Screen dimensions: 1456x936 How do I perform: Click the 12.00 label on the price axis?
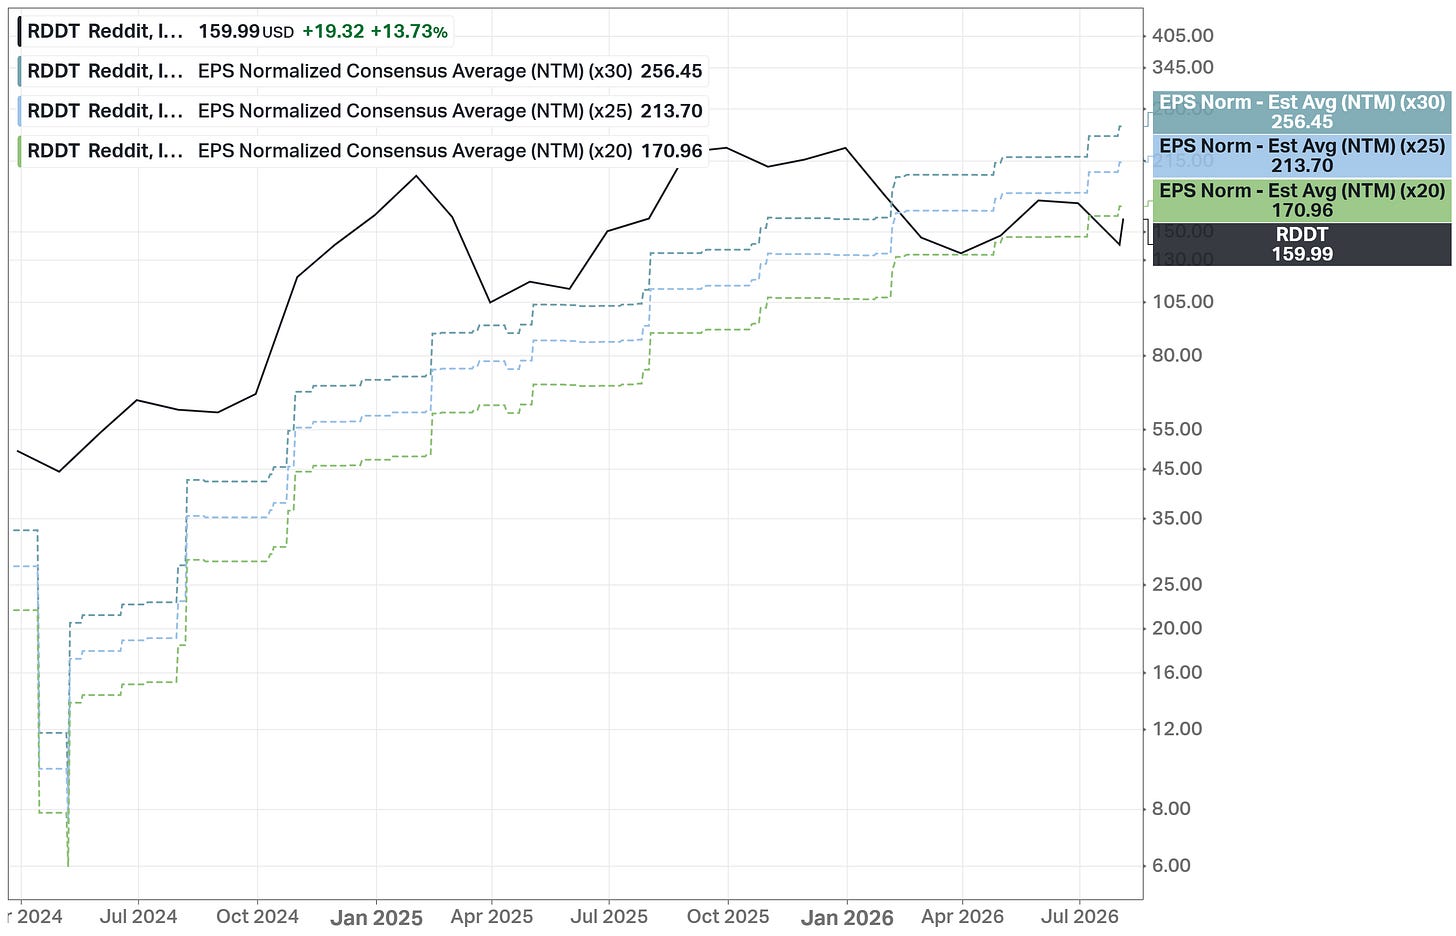[x=1177, y=729]
